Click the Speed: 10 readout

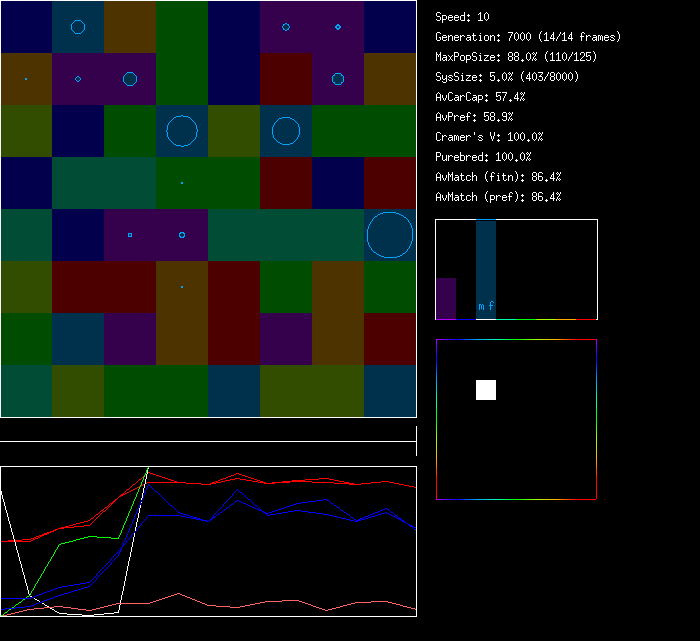pyautogui.click(x=463, y=17)
